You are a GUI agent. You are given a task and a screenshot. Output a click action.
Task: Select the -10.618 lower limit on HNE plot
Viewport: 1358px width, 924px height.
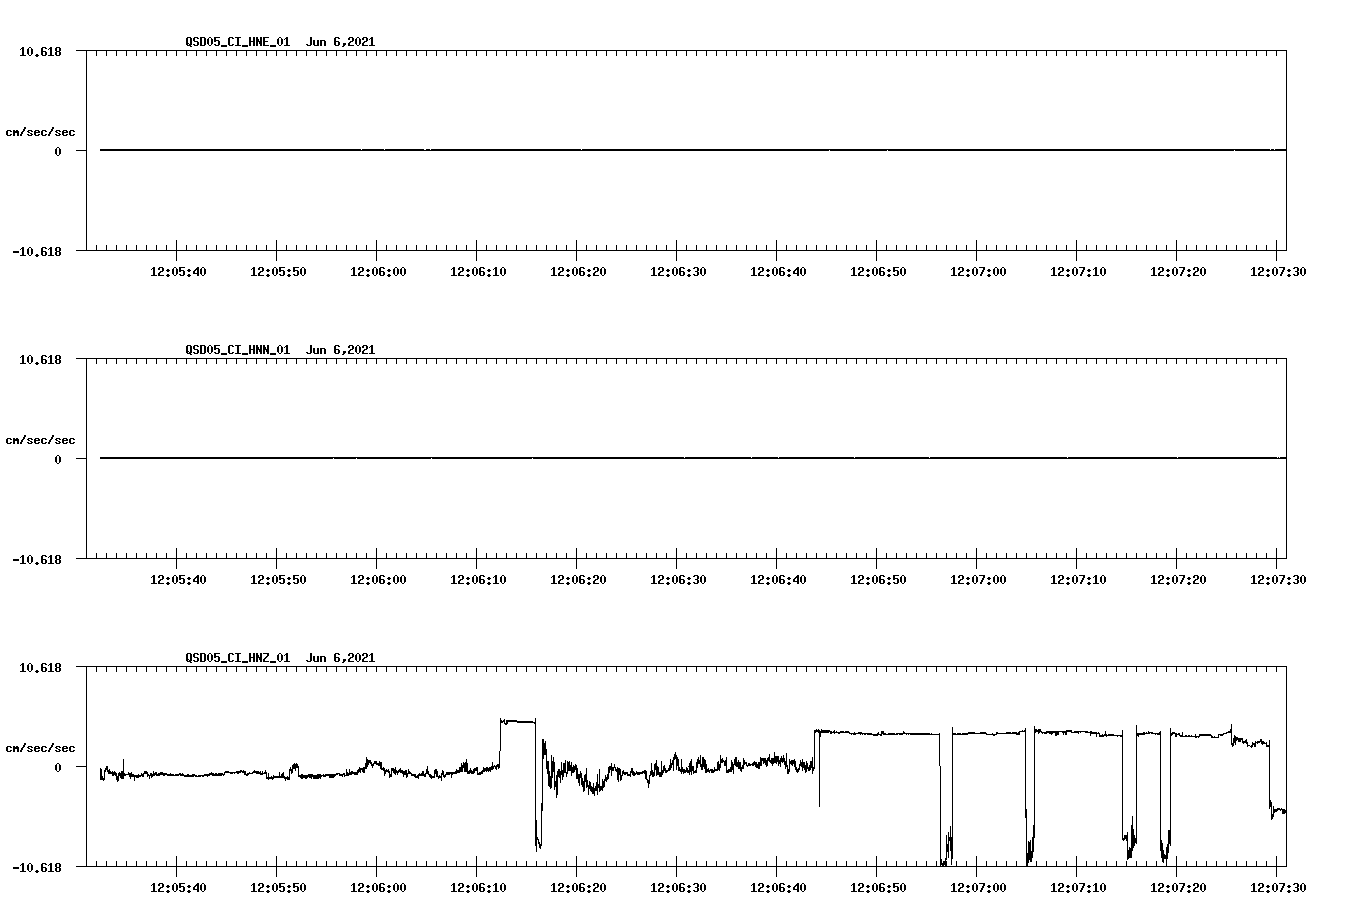pyautogui.click(x=37, y=251)
